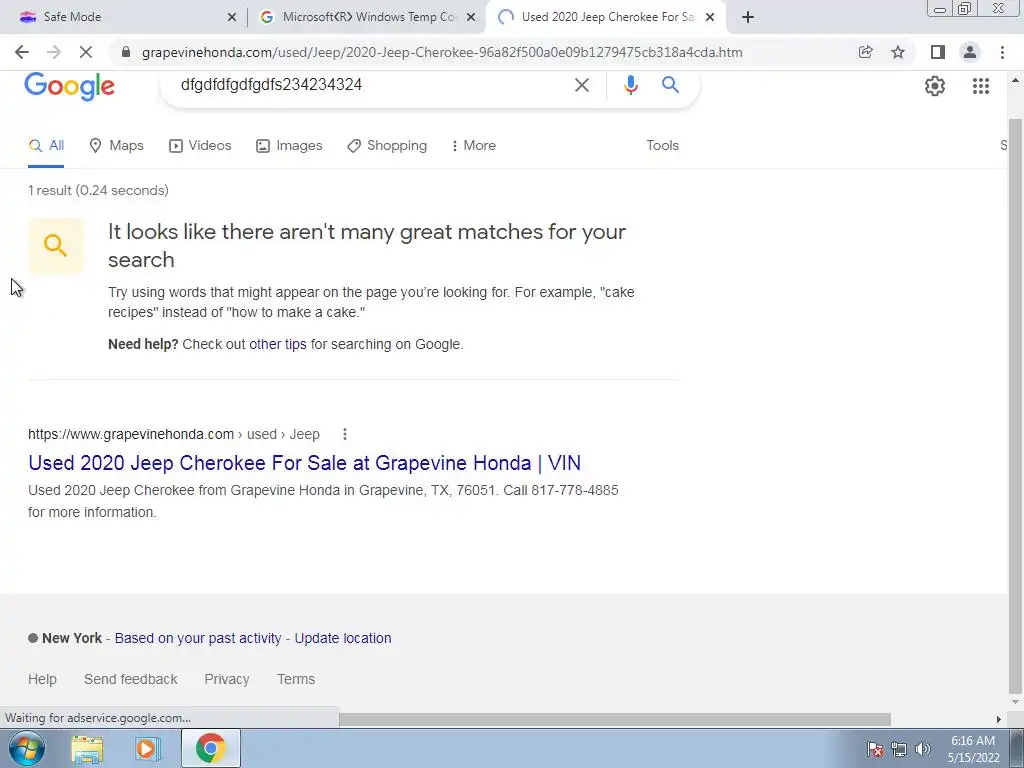
Task: Click in the Google search field
Action: coord(372,85)
